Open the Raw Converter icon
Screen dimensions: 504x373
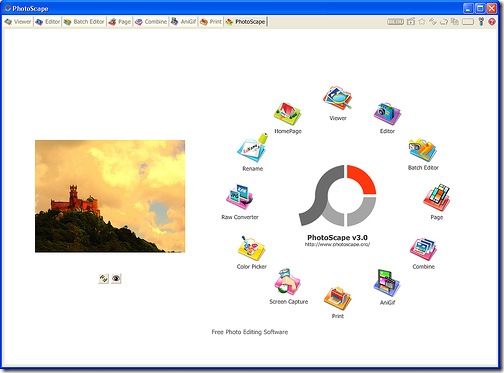click(239, 197)
